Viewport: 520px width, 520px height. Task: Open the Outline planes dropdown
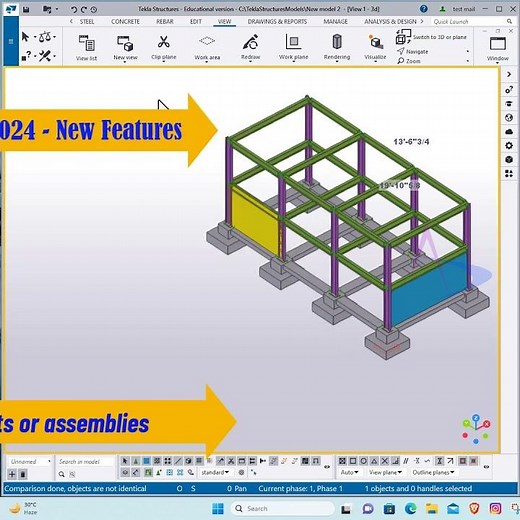click(x=433, y=472)
